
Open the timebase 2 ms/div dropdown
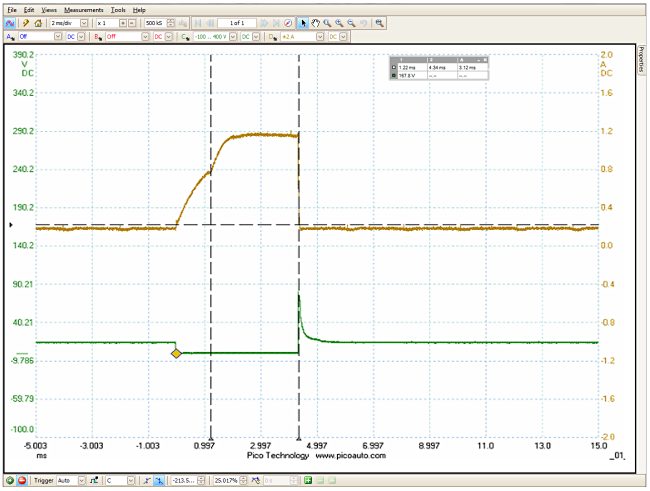click(x=82, y=22)
